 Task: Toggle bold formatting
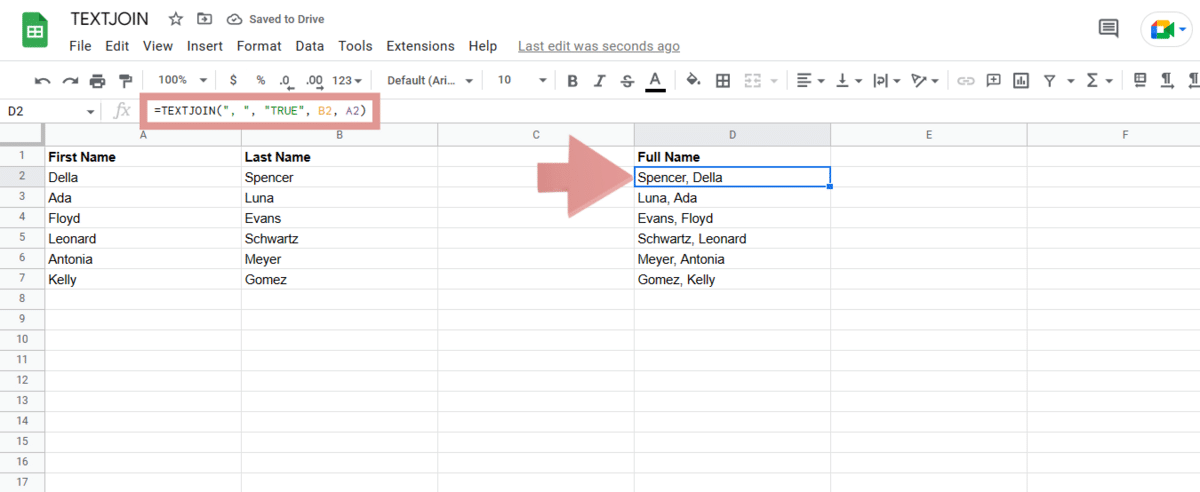(572, 80)
